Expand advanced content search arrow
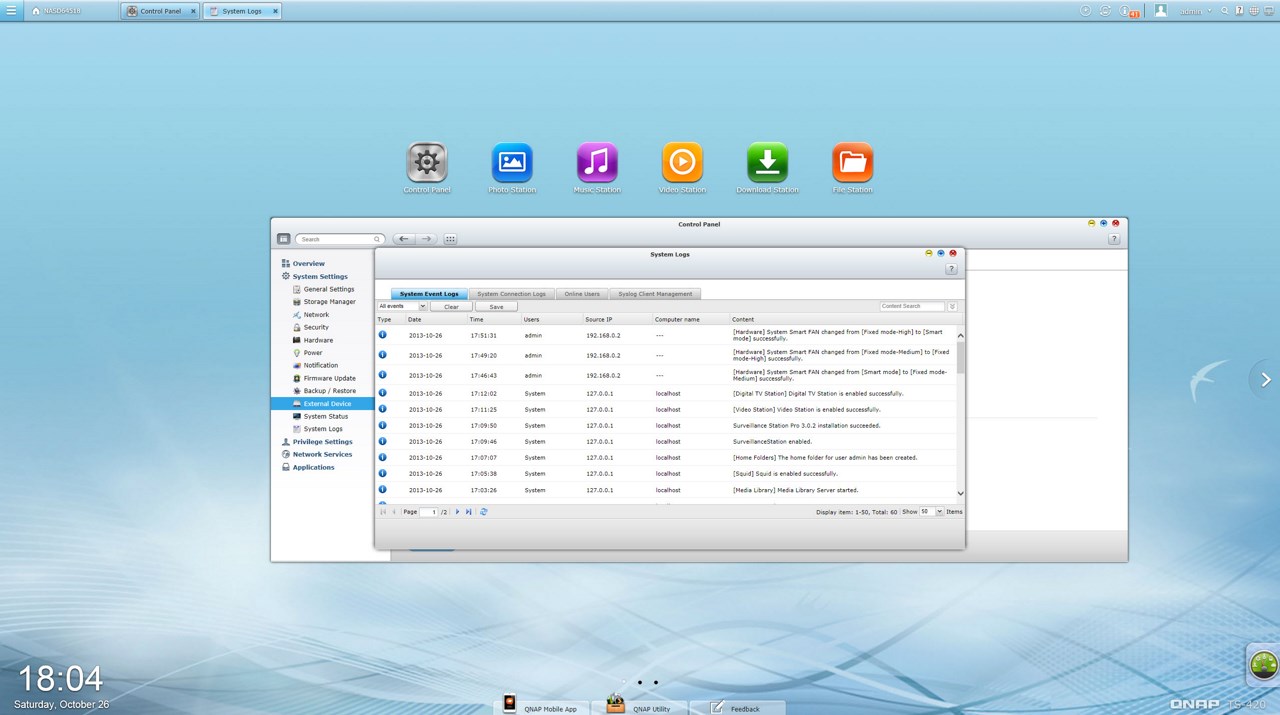1280x715 pixels. click(952, 307)
